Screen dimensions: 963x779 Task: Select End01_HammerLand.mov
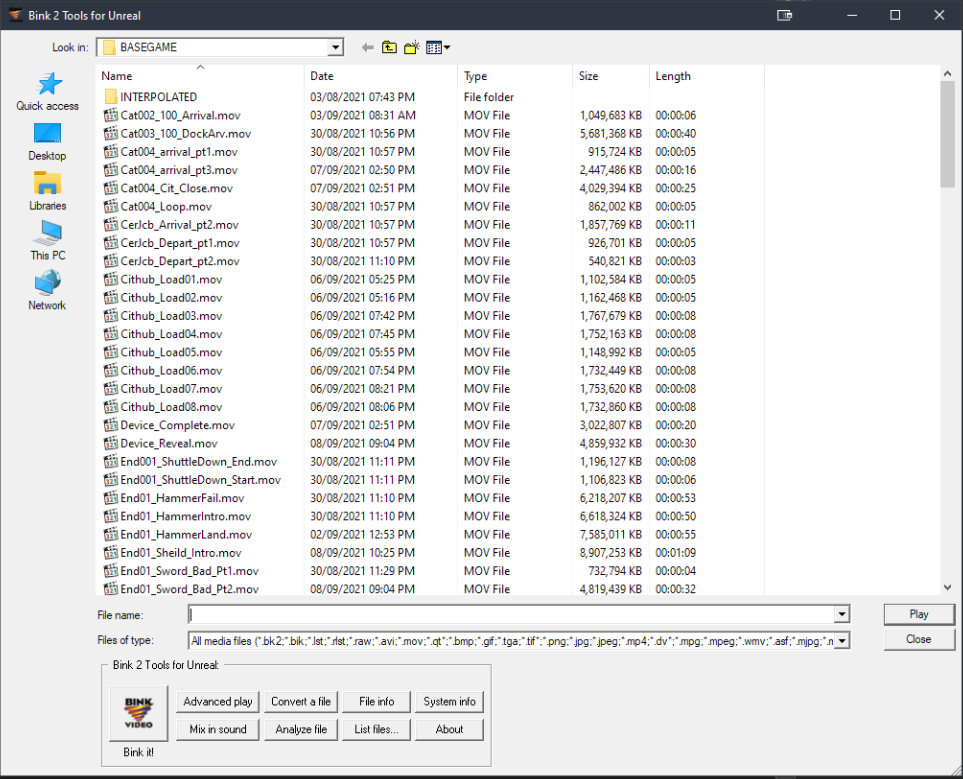click(186, 534)
